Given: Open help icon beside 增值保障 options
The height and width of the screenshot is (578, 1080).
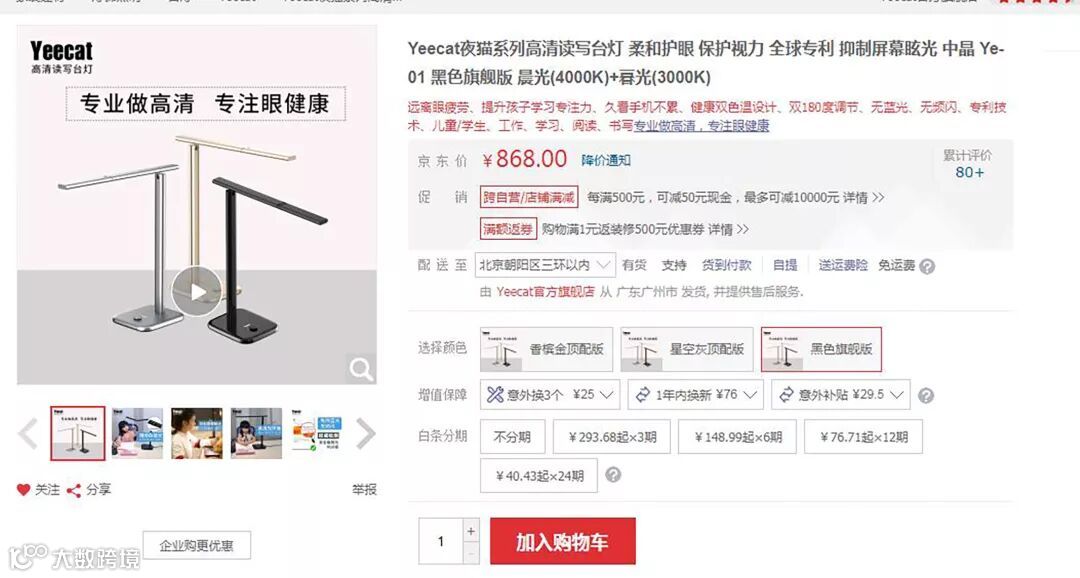Looking at the screenshot, I should click(x=926, y=395).
